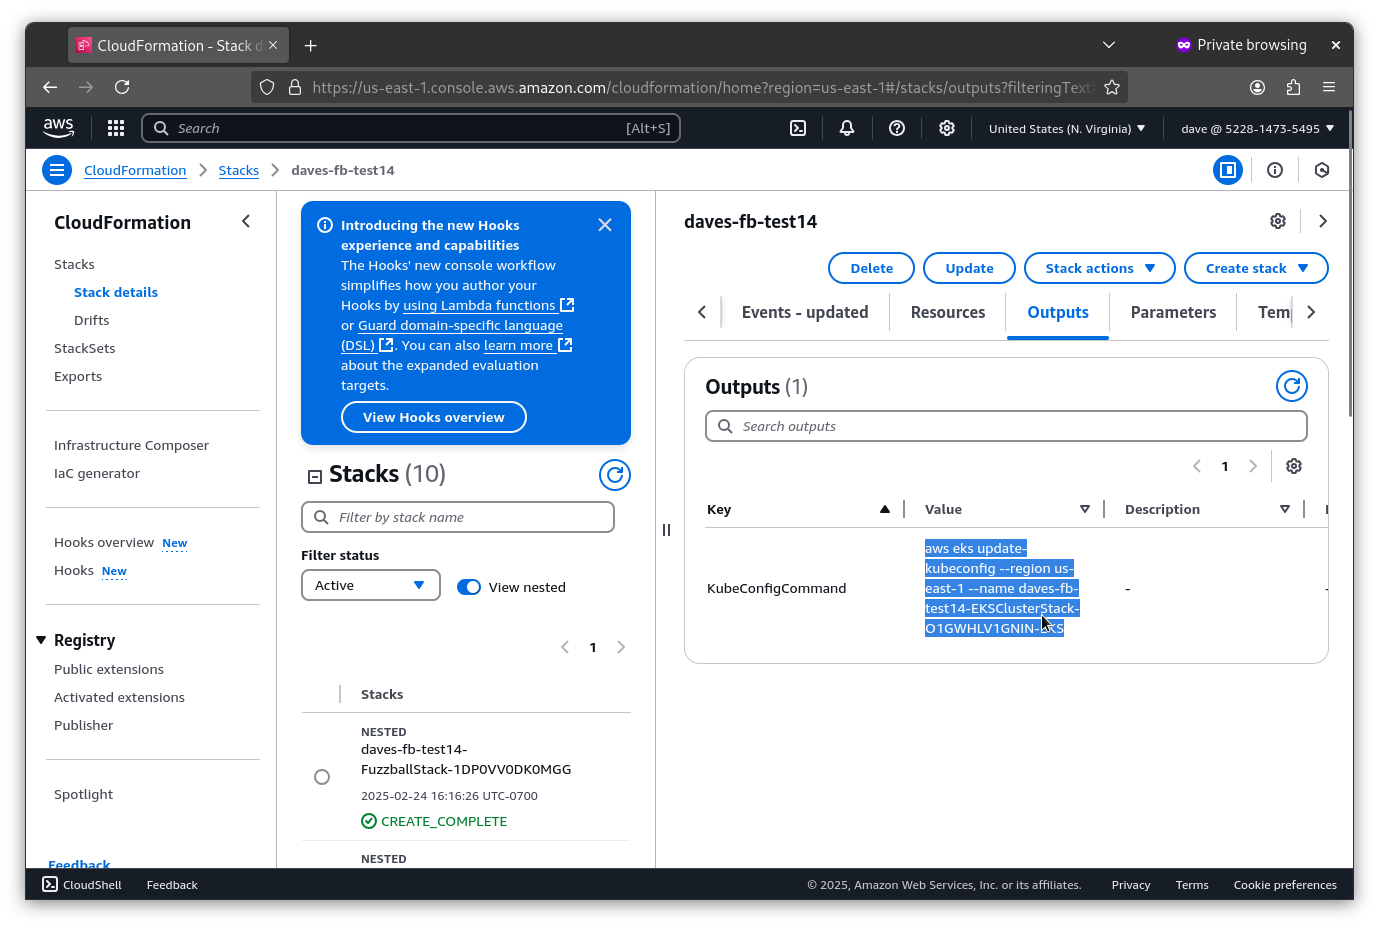Open the info panel icon in breadcrumb bar
Viewport: 1379px width, 928px height.
click(x=1275, y=170)
